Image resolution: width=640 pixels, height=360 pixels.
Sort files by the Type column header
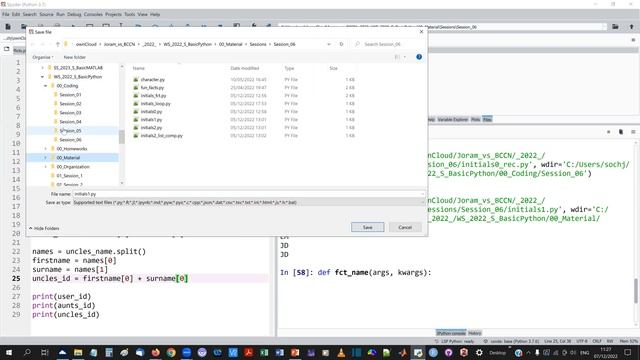click(x=289, y=68)
